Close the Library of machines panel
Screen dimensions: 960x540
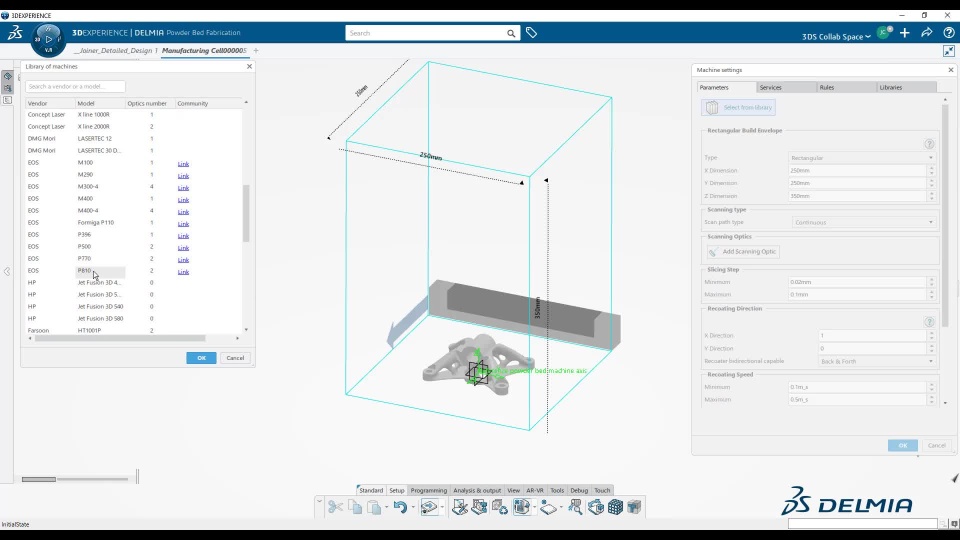[x=249, y=66]
